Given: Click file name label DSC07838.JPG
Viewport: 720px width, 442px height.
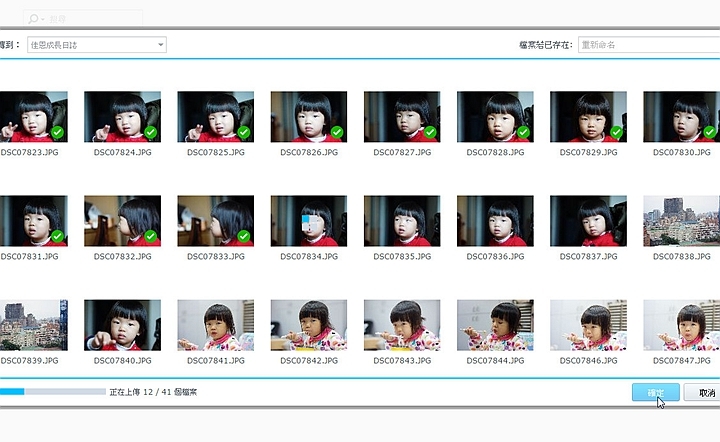Looking at the screenshot, I should (682, 257).
